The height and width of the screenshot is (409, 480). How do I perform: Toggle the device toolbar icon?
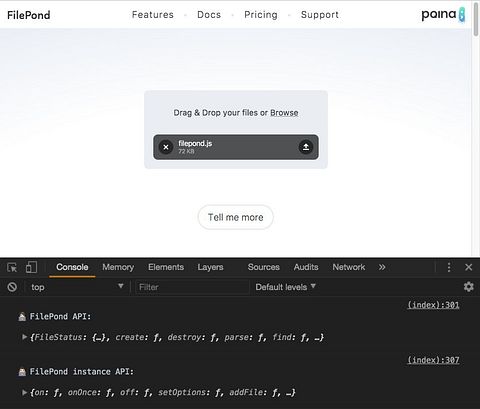(x=31, y=267)
